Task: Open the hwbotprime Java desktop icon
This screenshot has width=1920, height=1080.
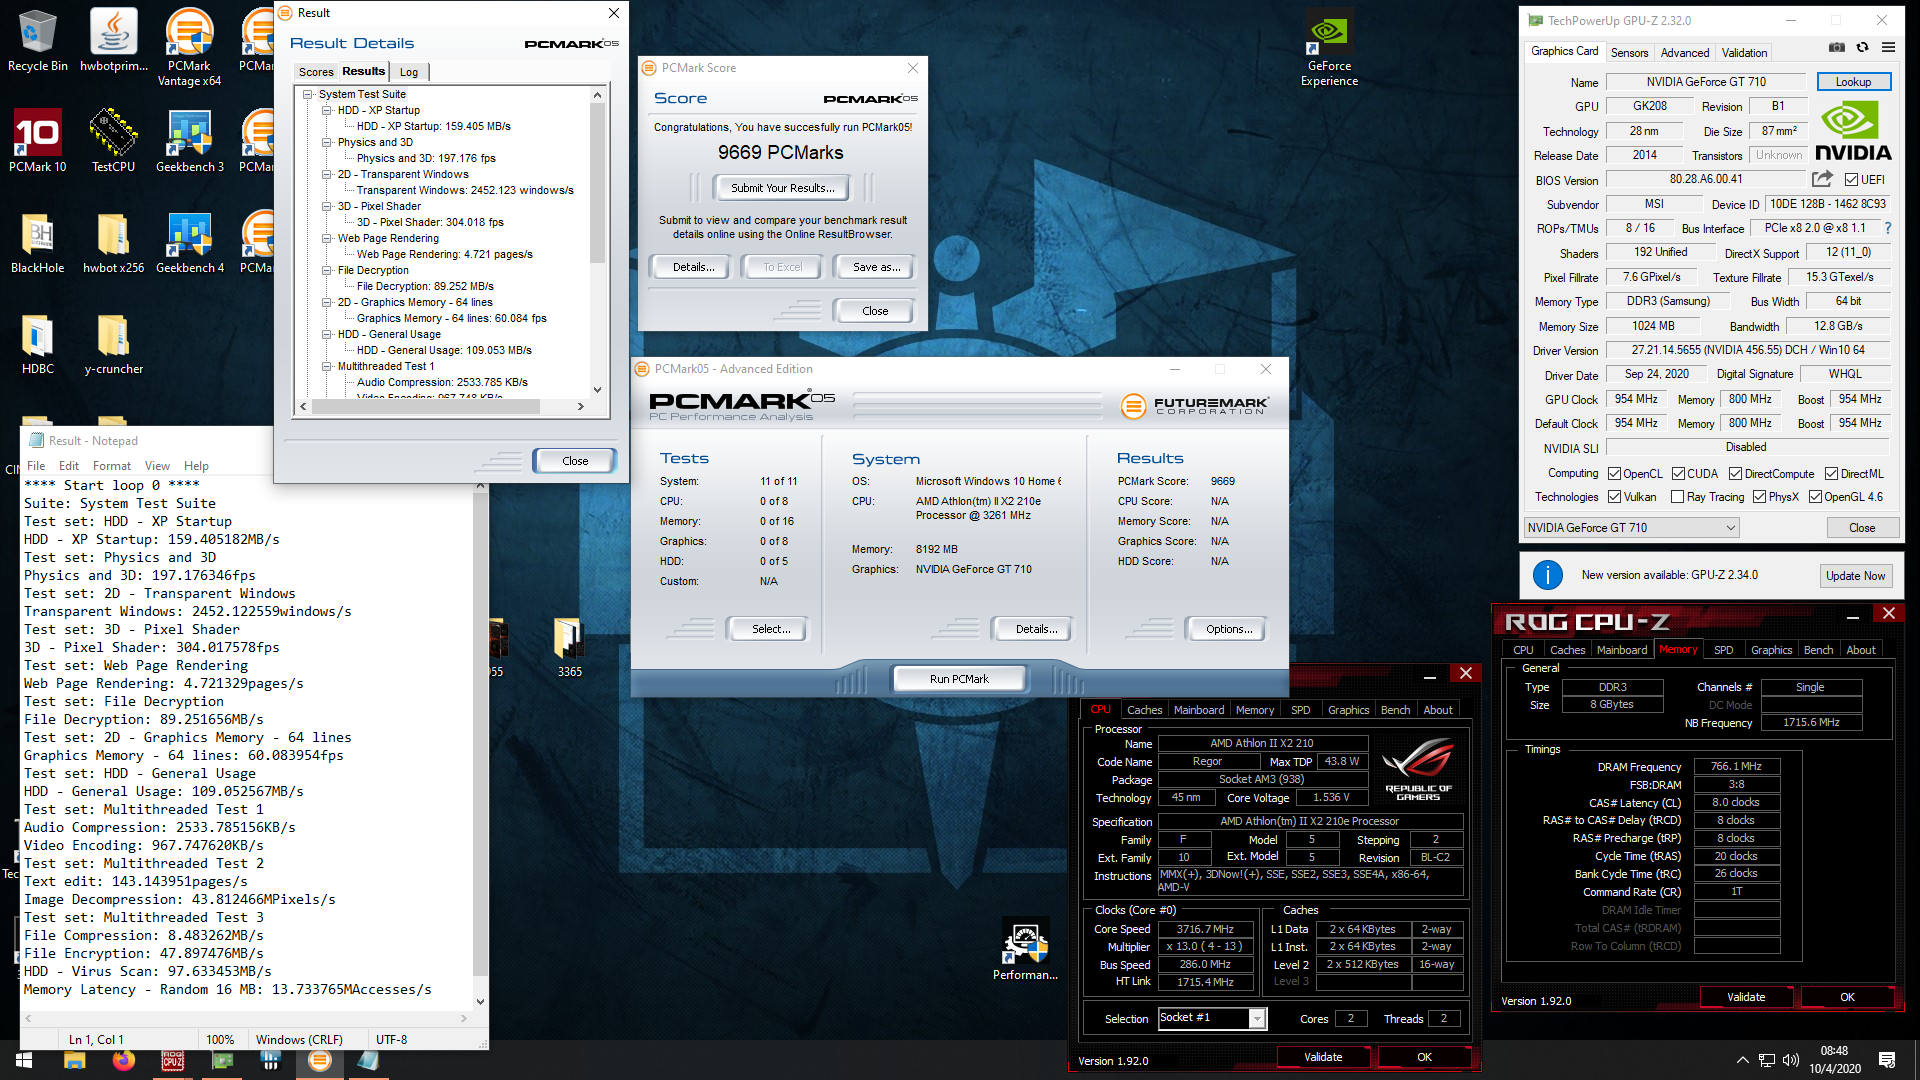Action: point(113,42)
